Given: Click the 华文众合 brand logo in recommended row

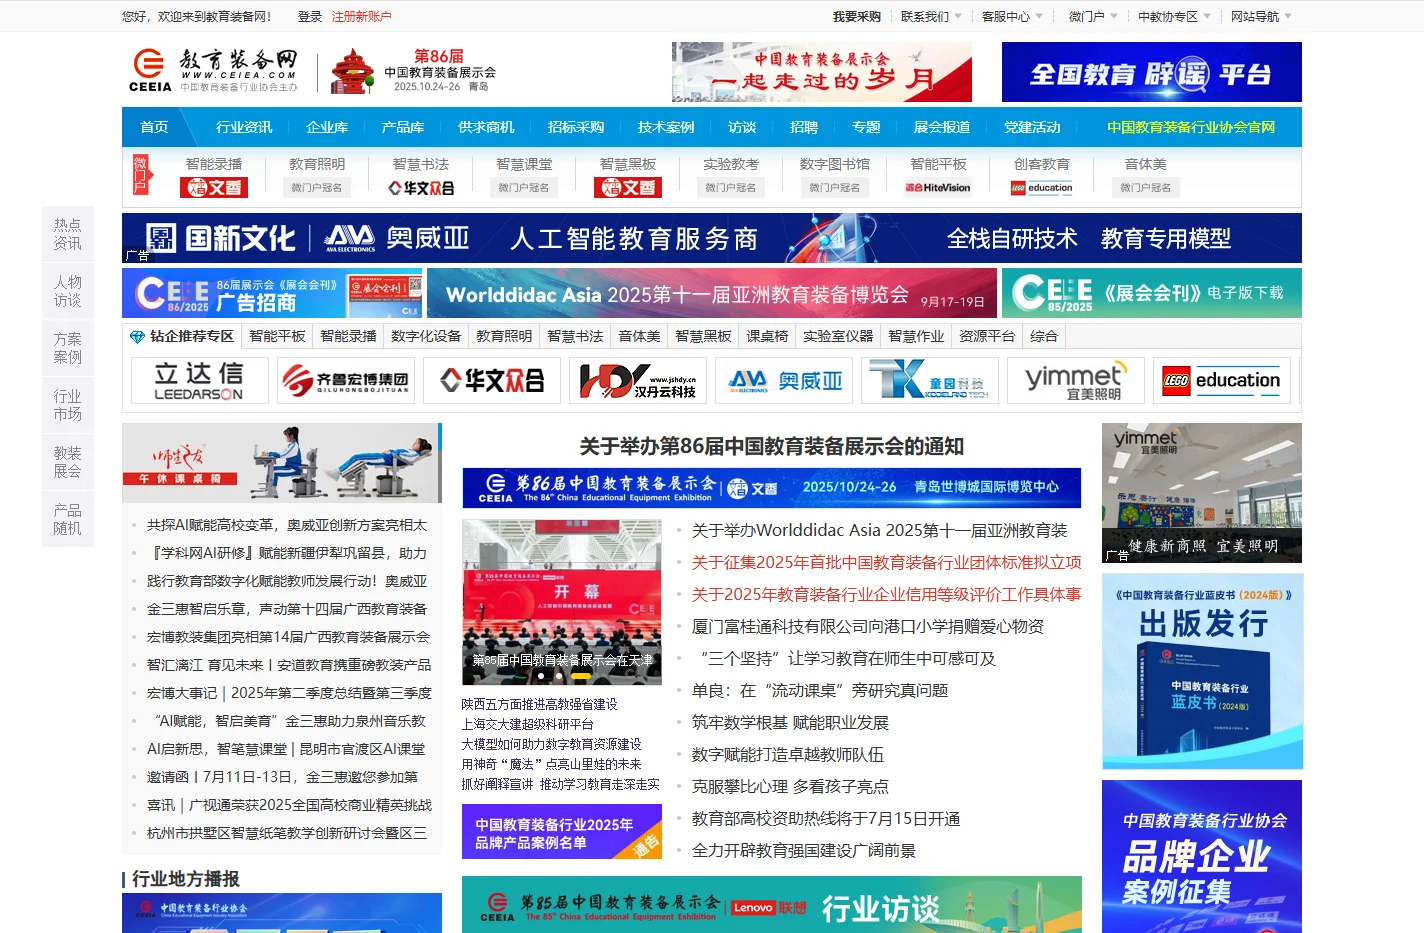Looking at the screenshot, I should click(492, 381).
